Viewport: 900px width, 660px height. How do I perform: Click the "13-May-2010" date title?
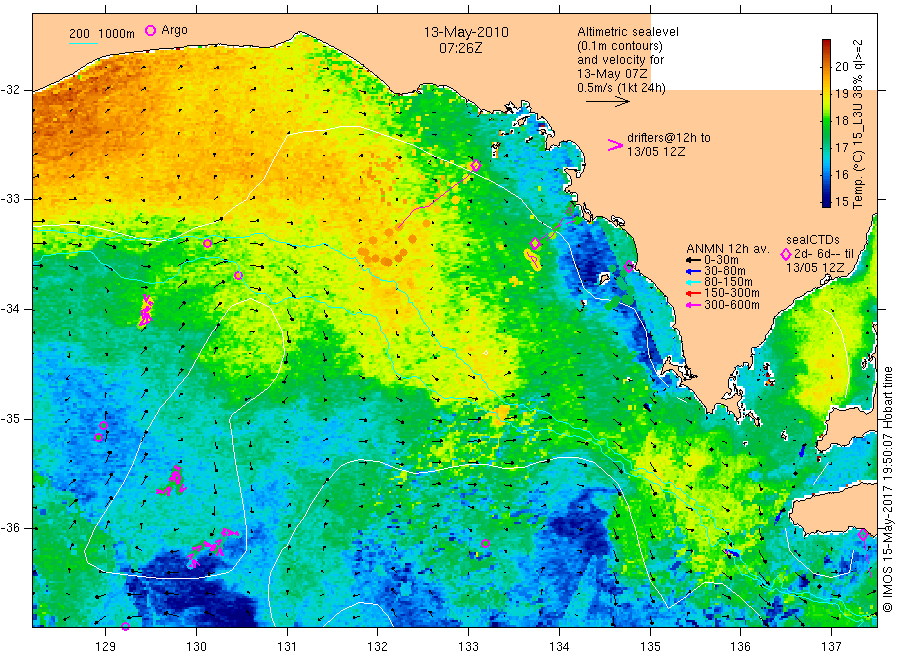466,32
